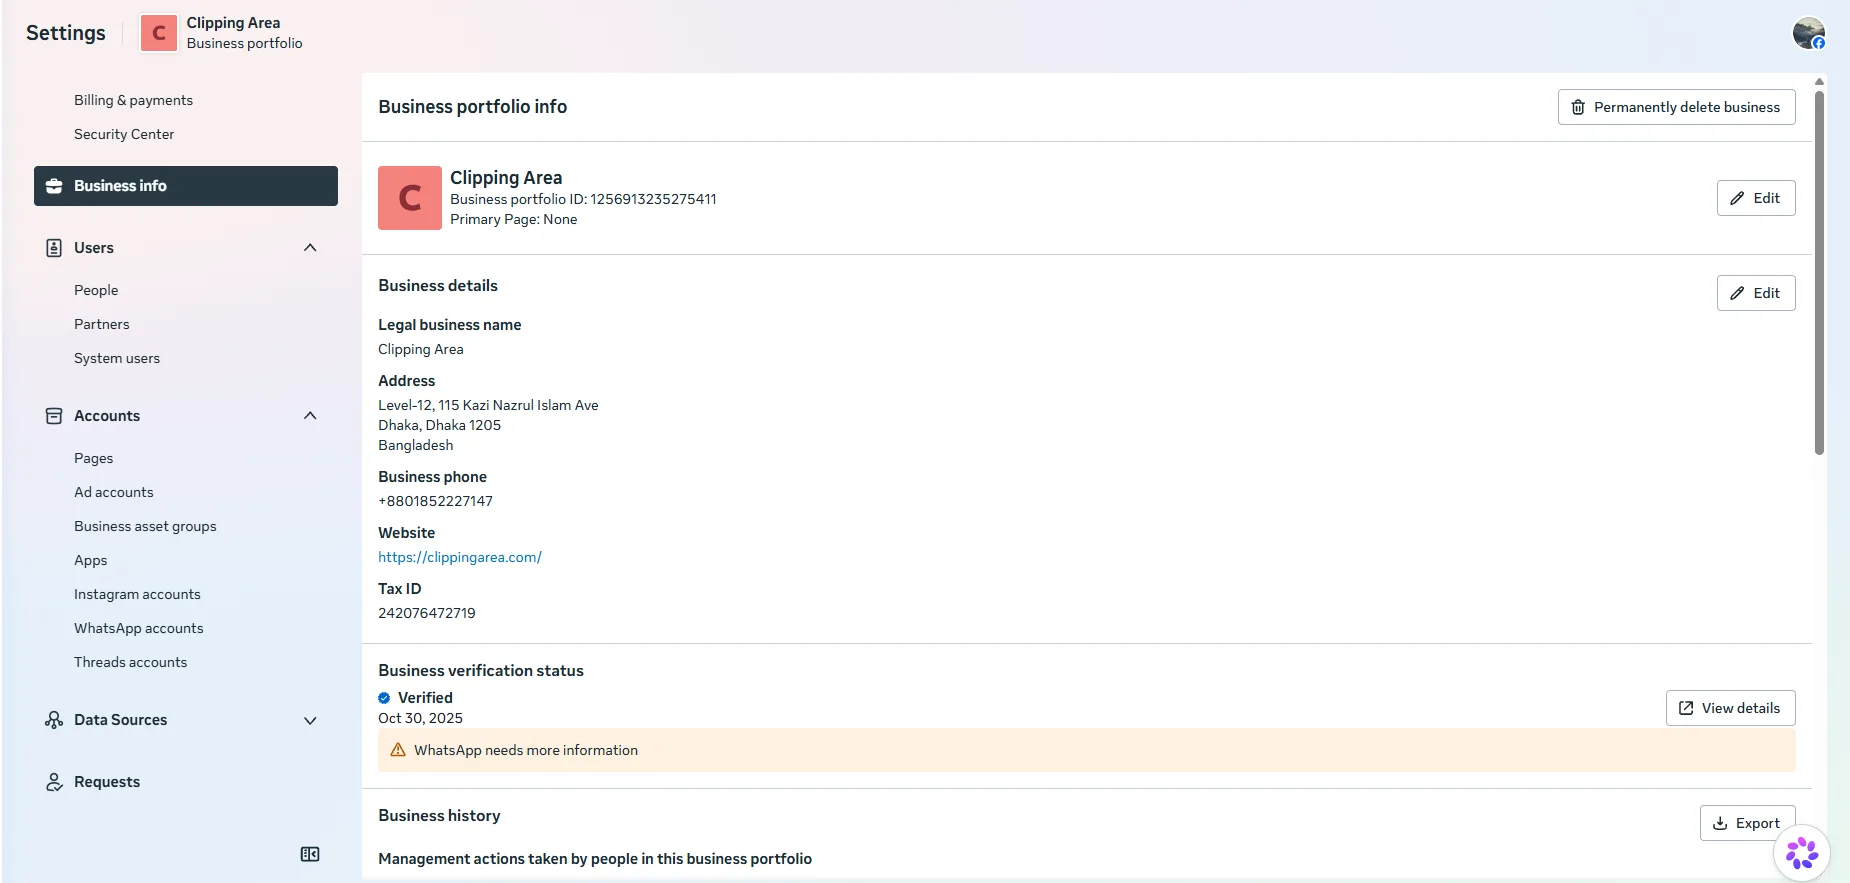Click the vertical scrollbar thumb
1850x883 pixels.
(1819, 272)
